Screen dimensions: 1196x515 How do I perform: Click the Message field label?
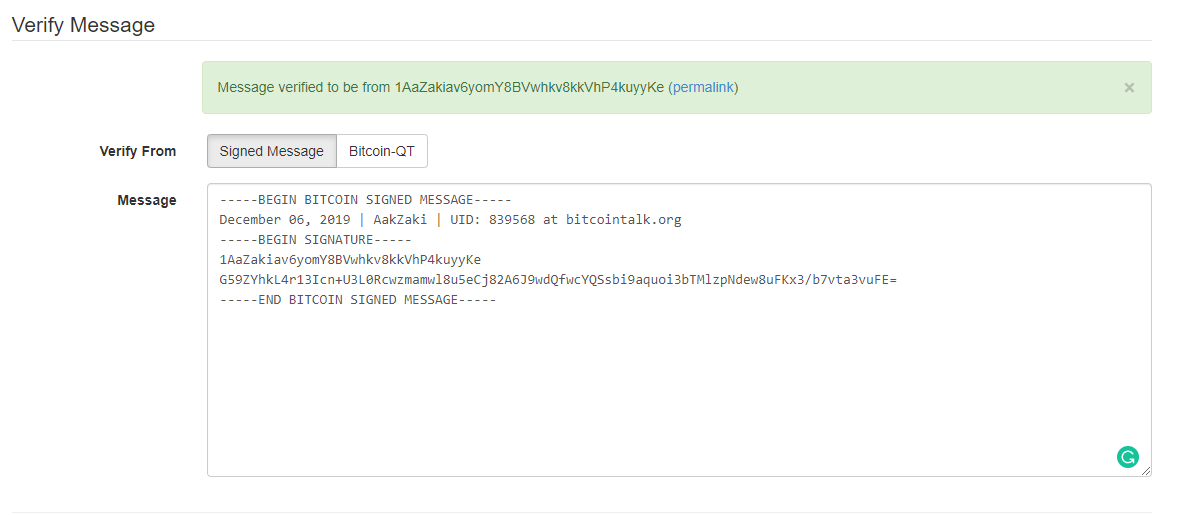(x=146, y=200)
